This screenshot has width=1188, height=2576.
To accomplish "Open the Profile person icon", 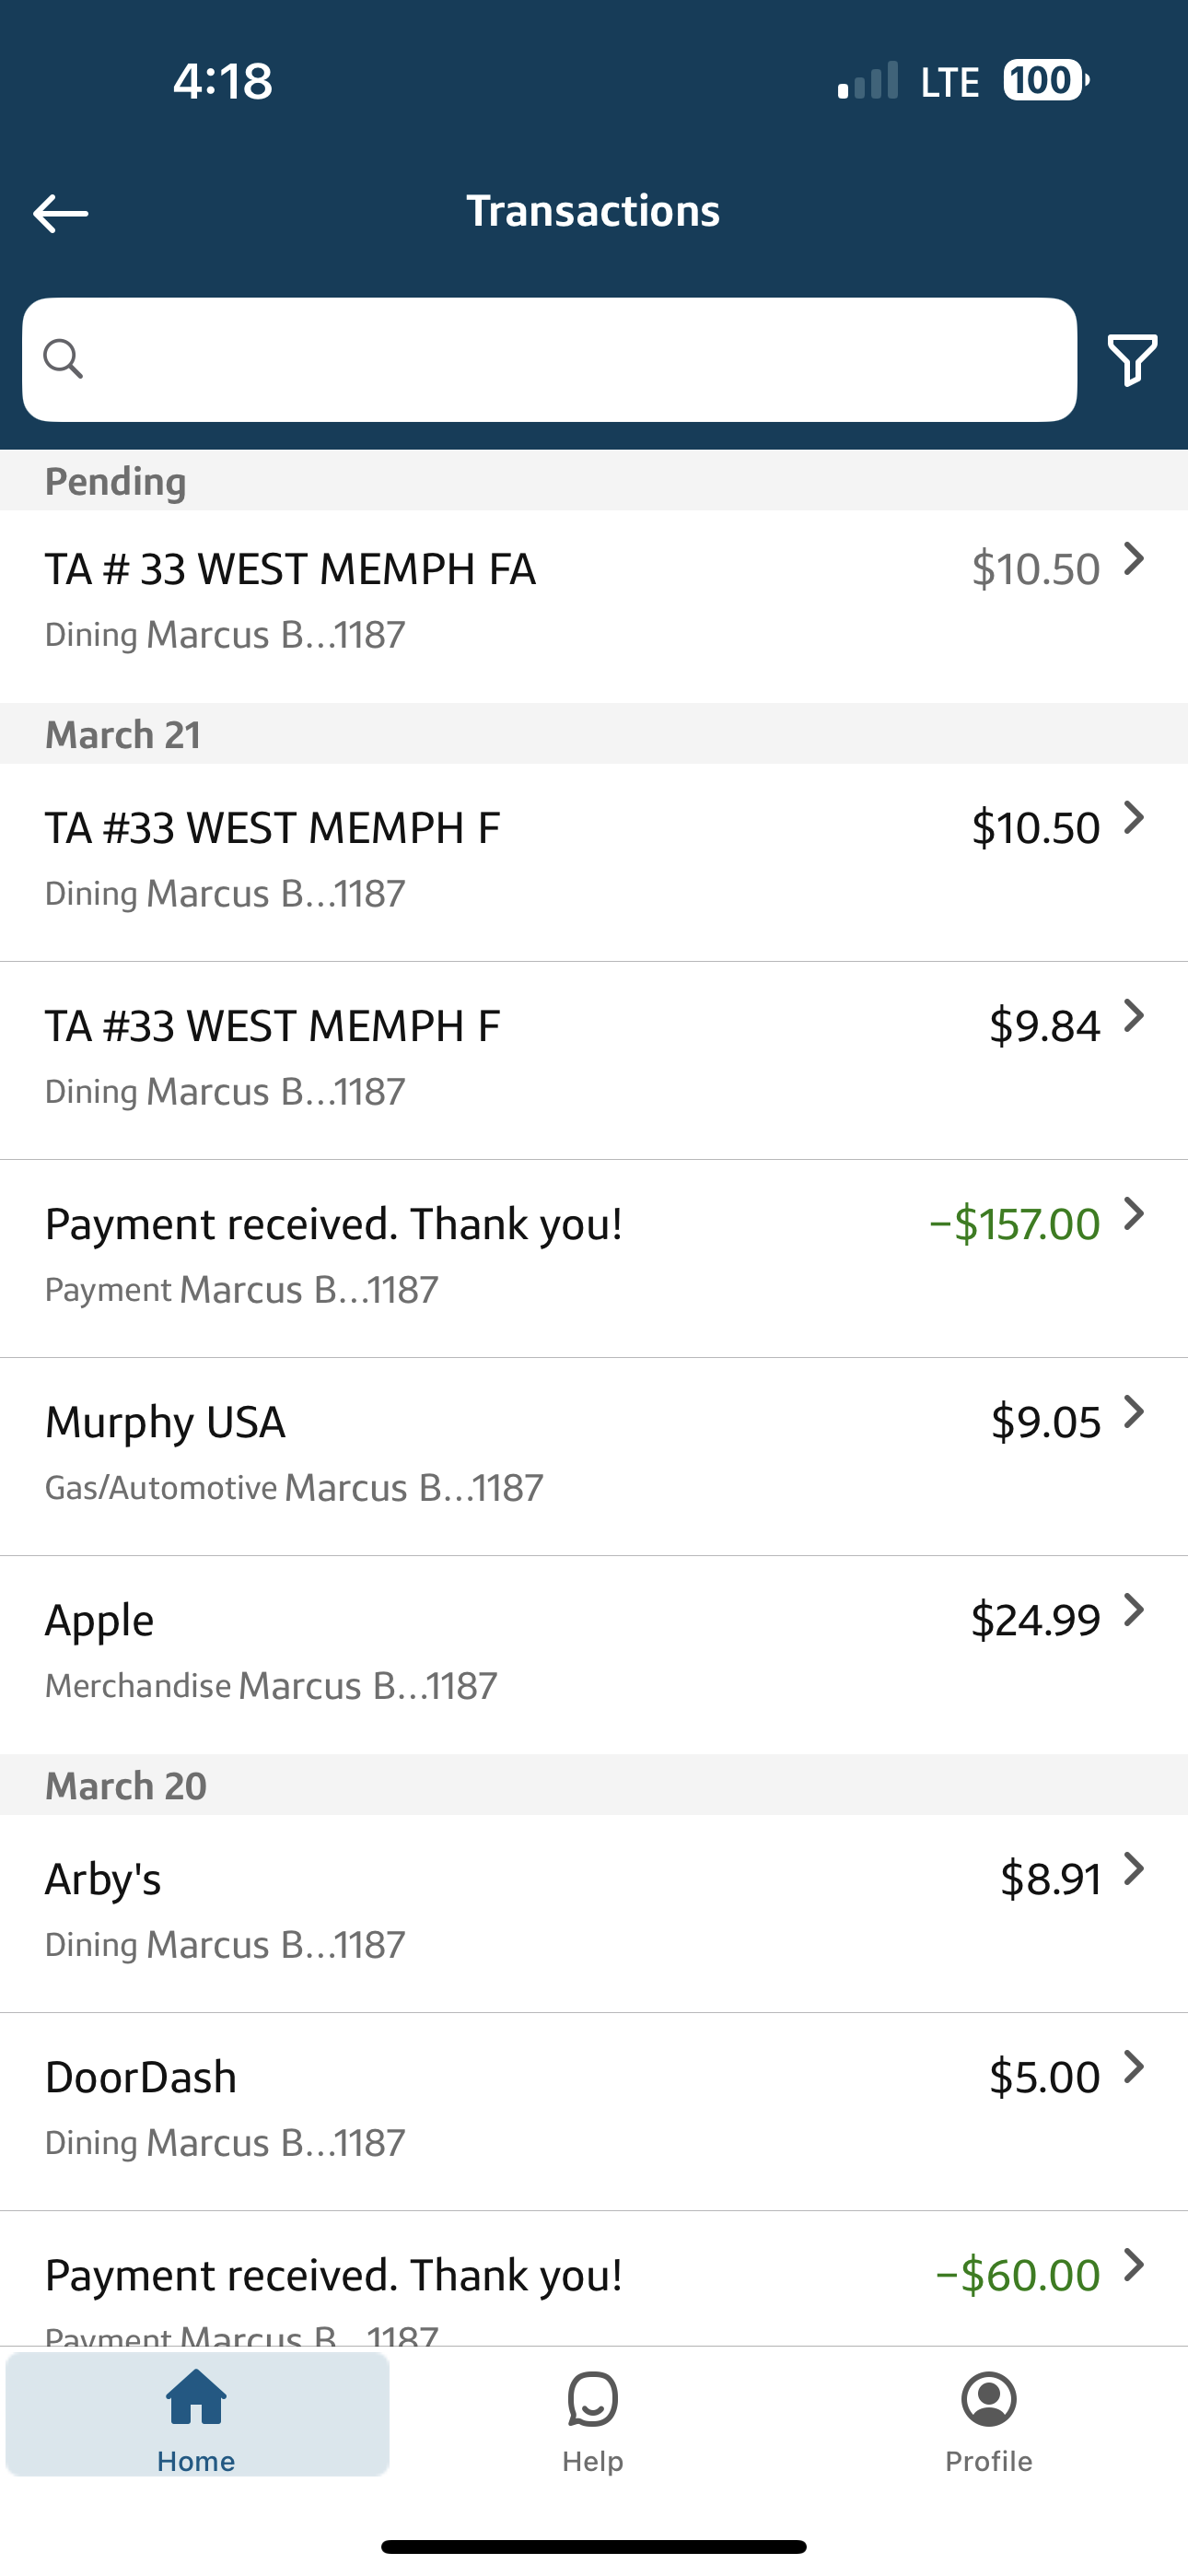I will tap(988, 2399).
